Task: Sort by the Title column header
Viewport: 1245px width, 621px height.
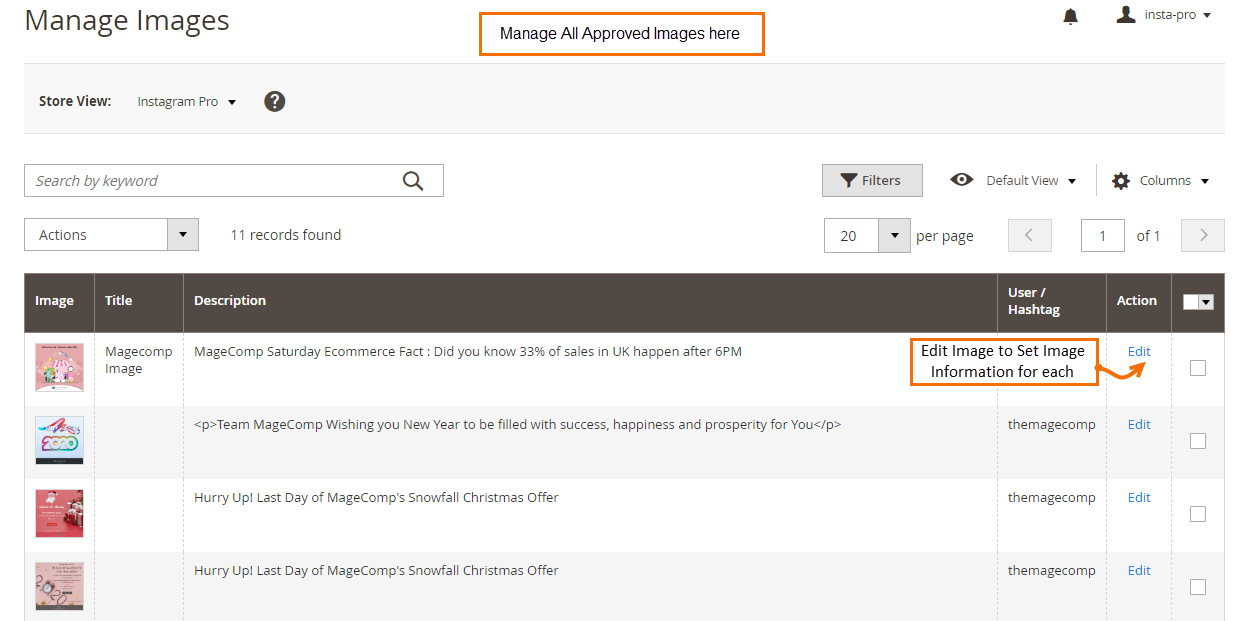Action: coord(119,301)
